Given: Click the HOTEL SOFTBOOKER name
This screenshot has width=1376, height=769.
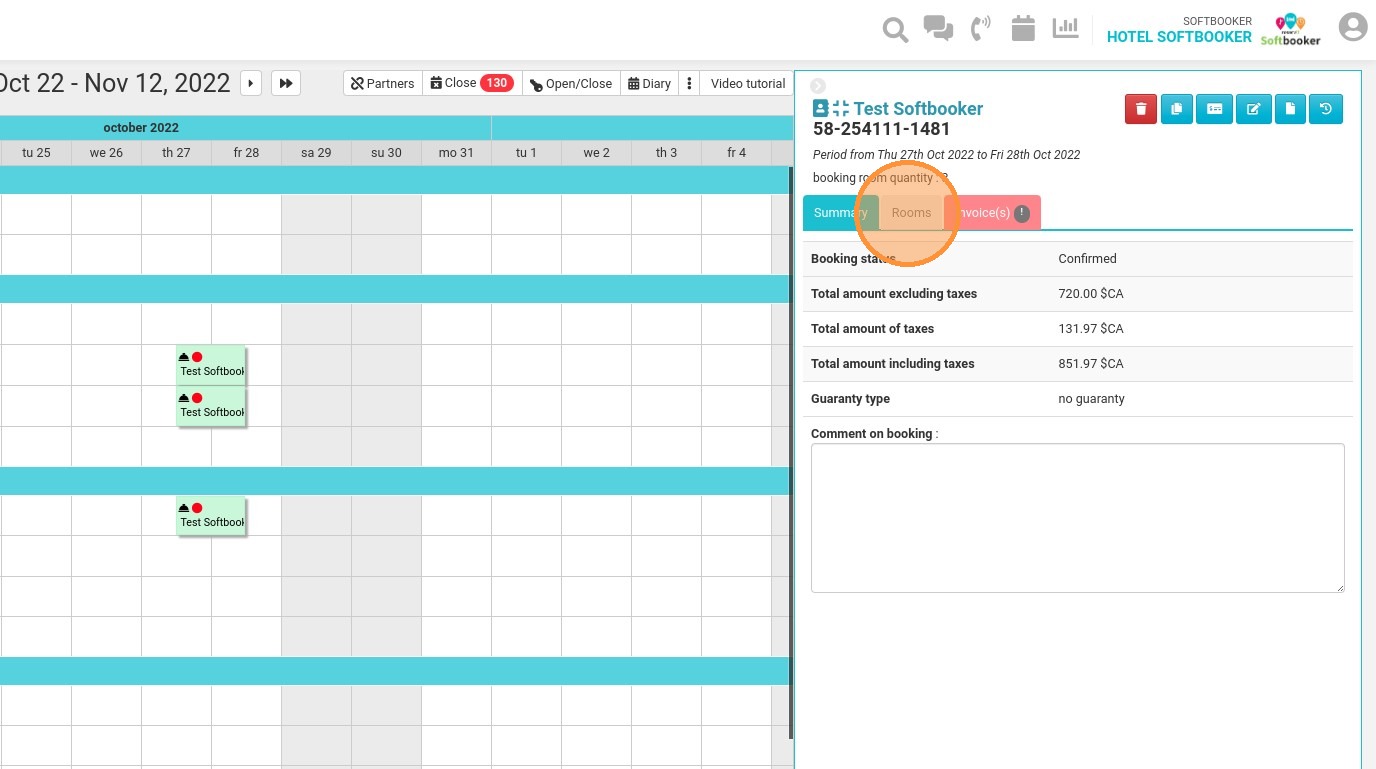Looking at the screenshot, I should tap(1179, 37).
